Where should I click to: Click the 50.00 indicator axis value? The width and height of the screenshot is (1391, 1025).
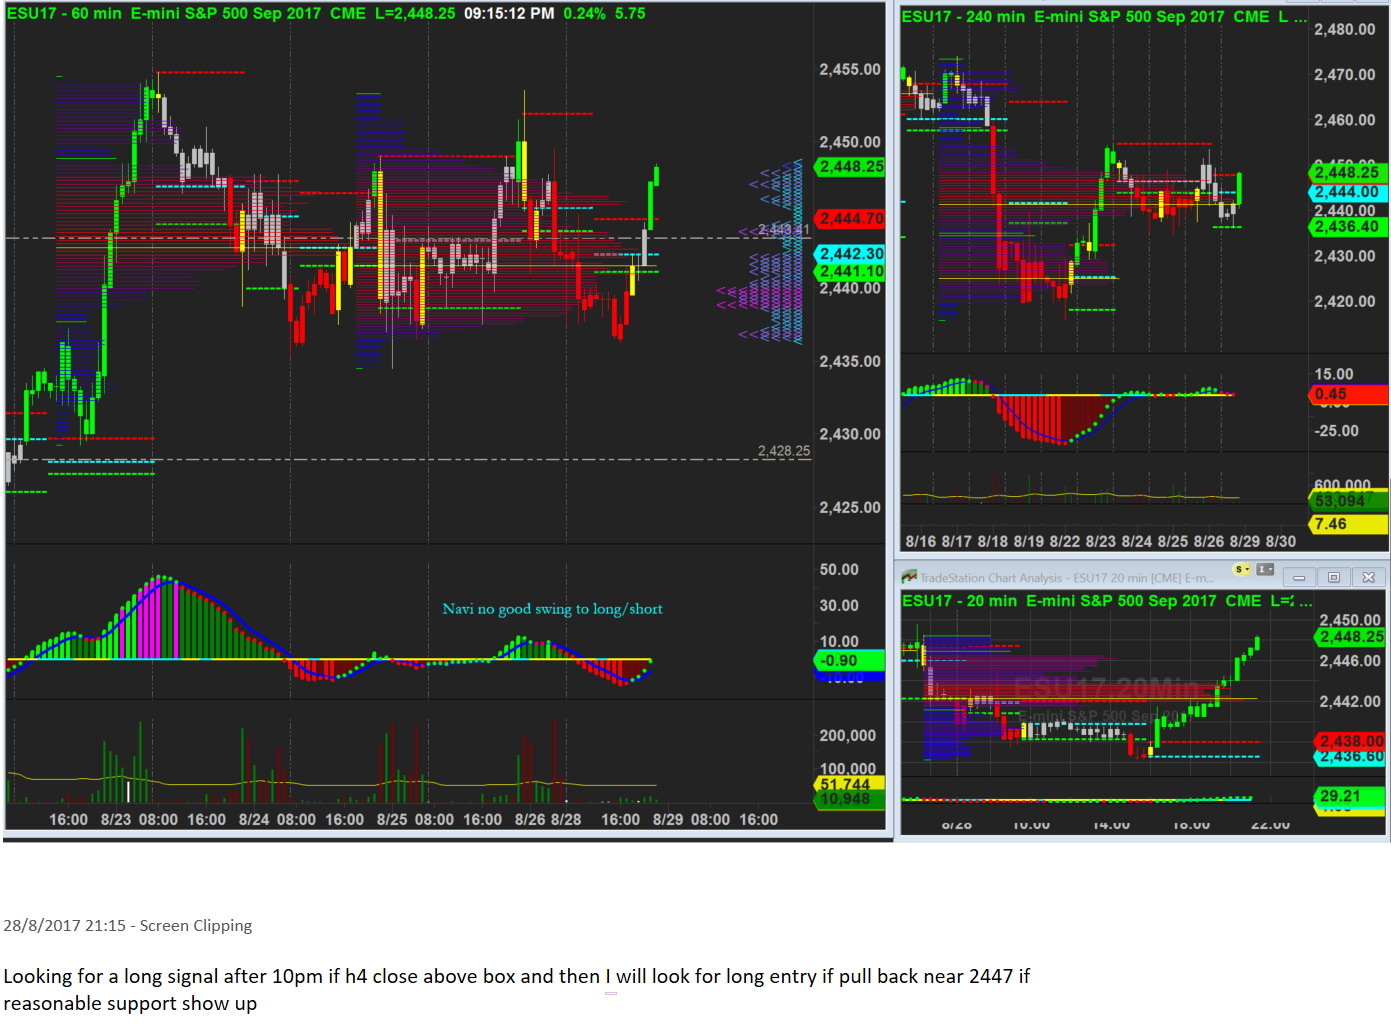coord(839,569)
